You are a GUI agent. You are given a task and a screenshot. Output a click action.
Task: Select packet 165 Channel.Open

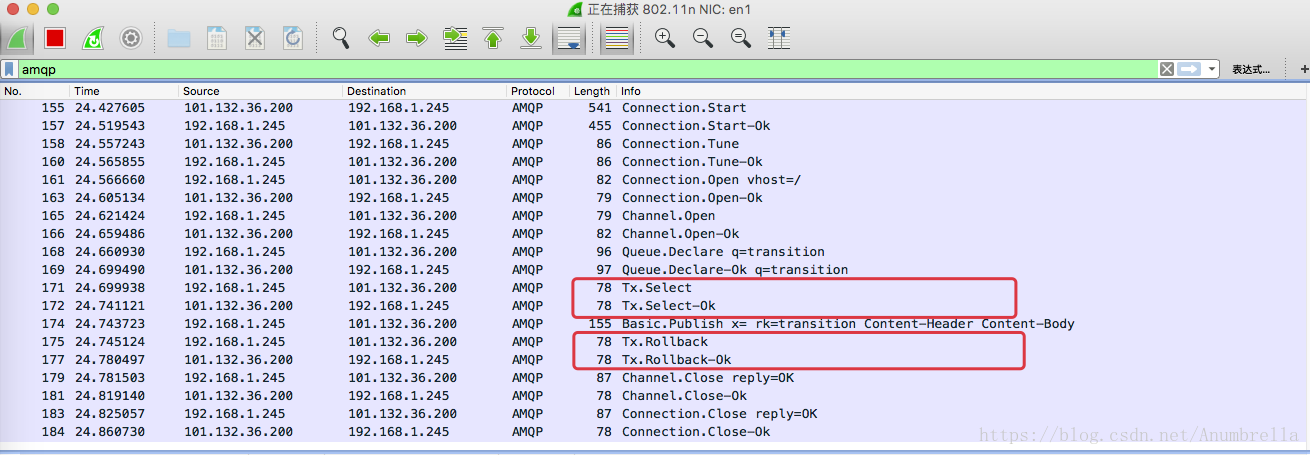click(x=655, y=216)
